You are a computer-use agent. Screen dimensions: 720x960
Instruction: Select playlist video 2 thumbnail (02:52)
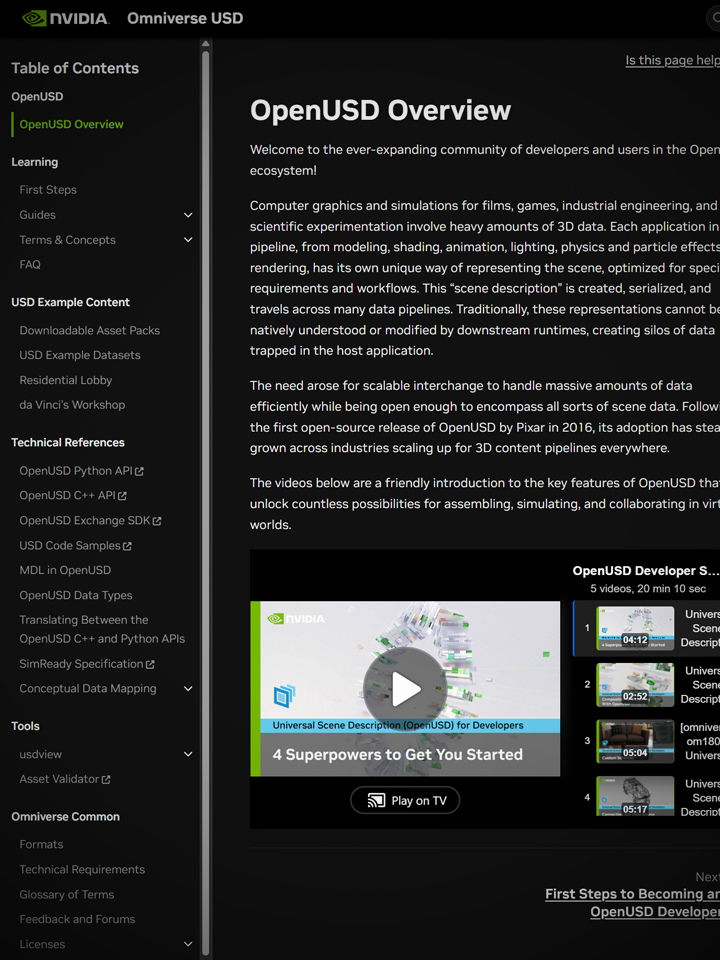(x=635, y=684)
